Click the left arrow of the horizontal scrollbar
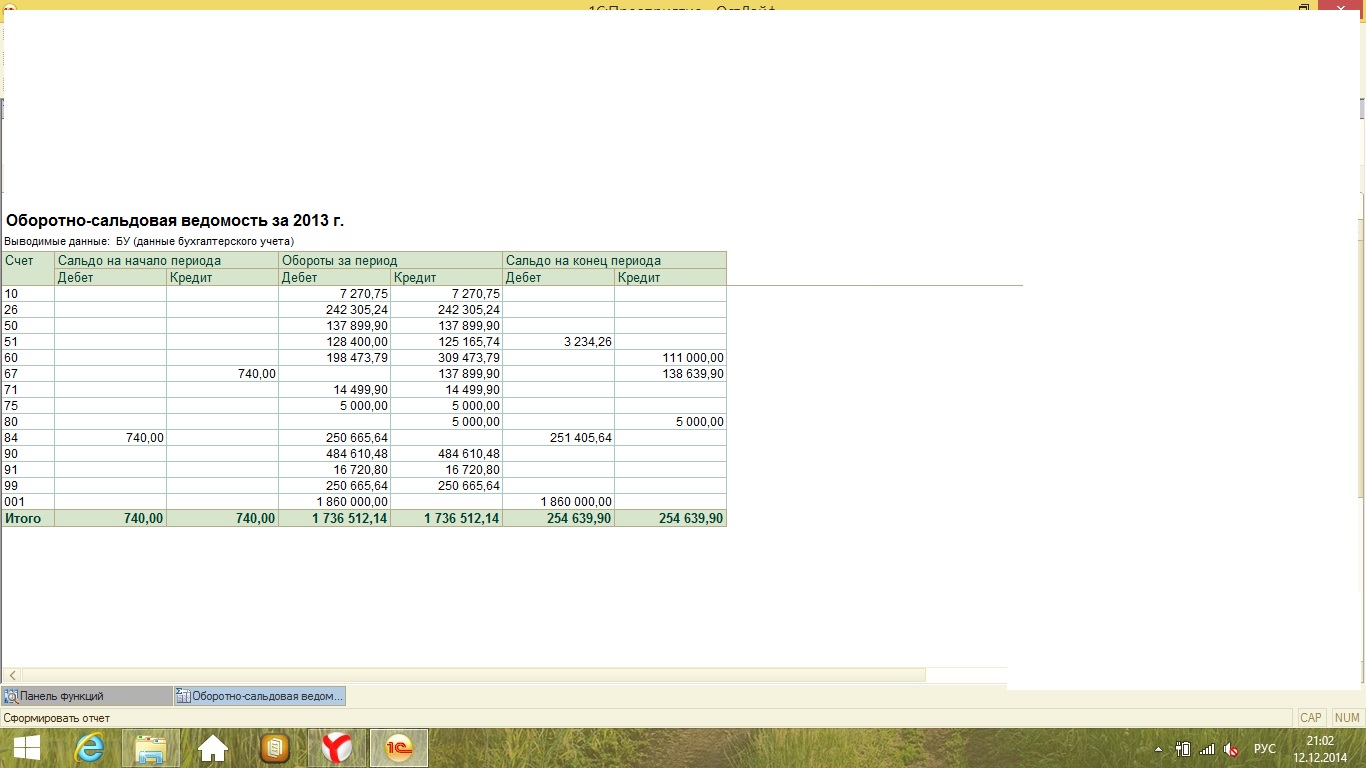The width and height of the screenshot is (1366, 768). pyautogui.click(x=12, y=676)
